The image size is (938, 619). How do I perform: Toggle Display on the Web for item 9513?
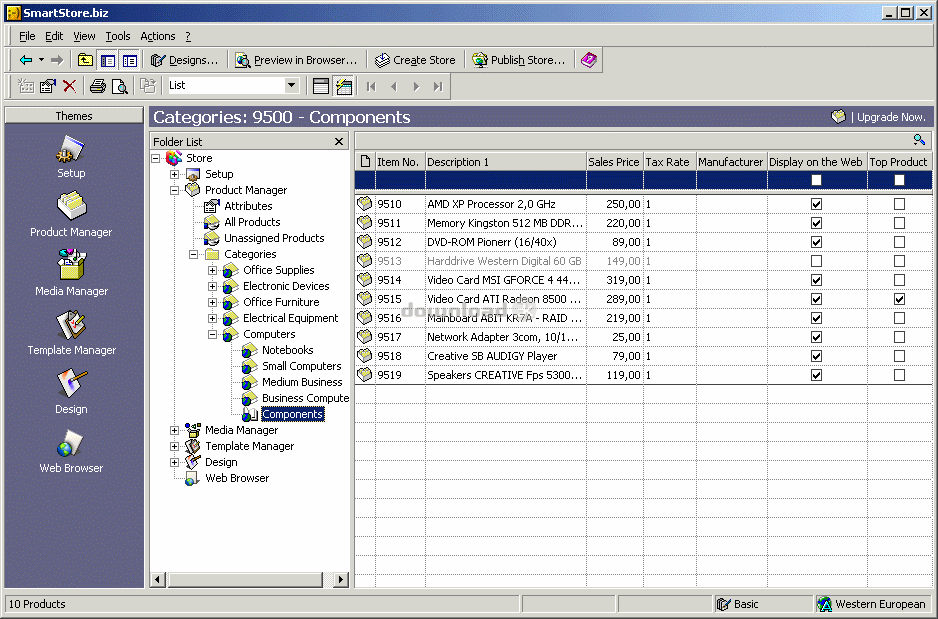[x=816, y=261]
